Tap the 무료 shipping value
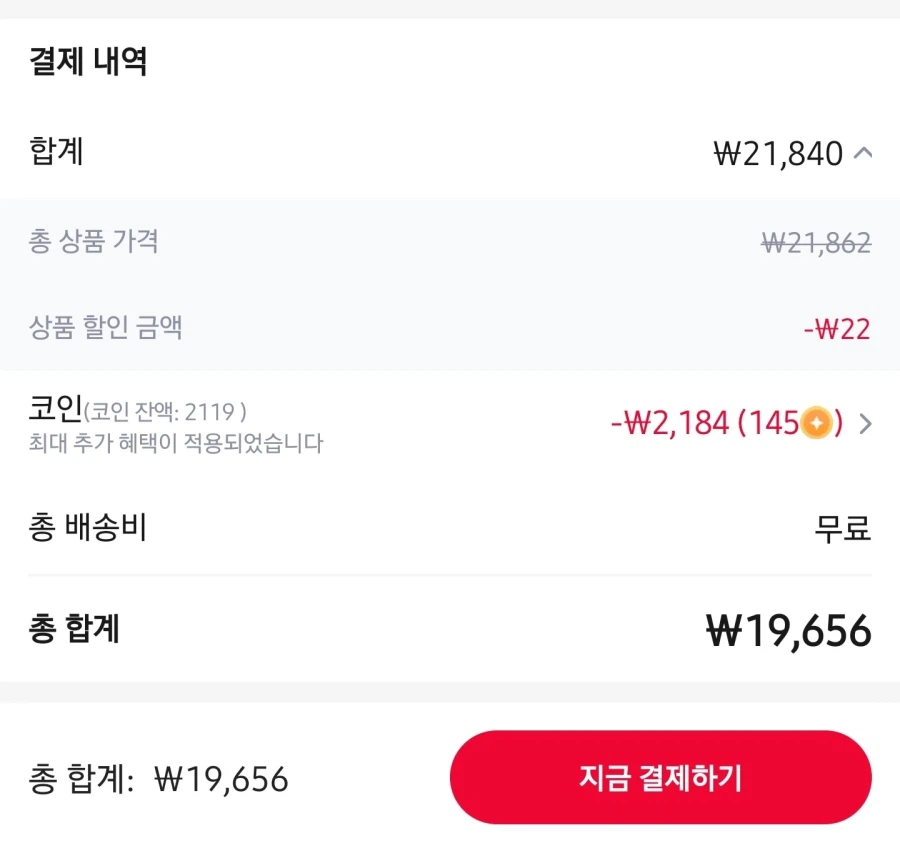900x848 pixels. click(x=842, y=528)
